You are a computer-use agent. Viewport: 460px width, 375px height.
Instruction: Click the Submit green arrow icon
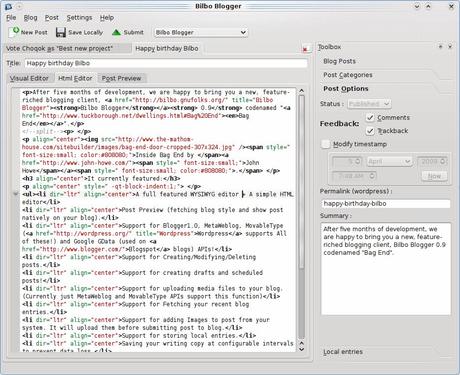click(116, 32)
